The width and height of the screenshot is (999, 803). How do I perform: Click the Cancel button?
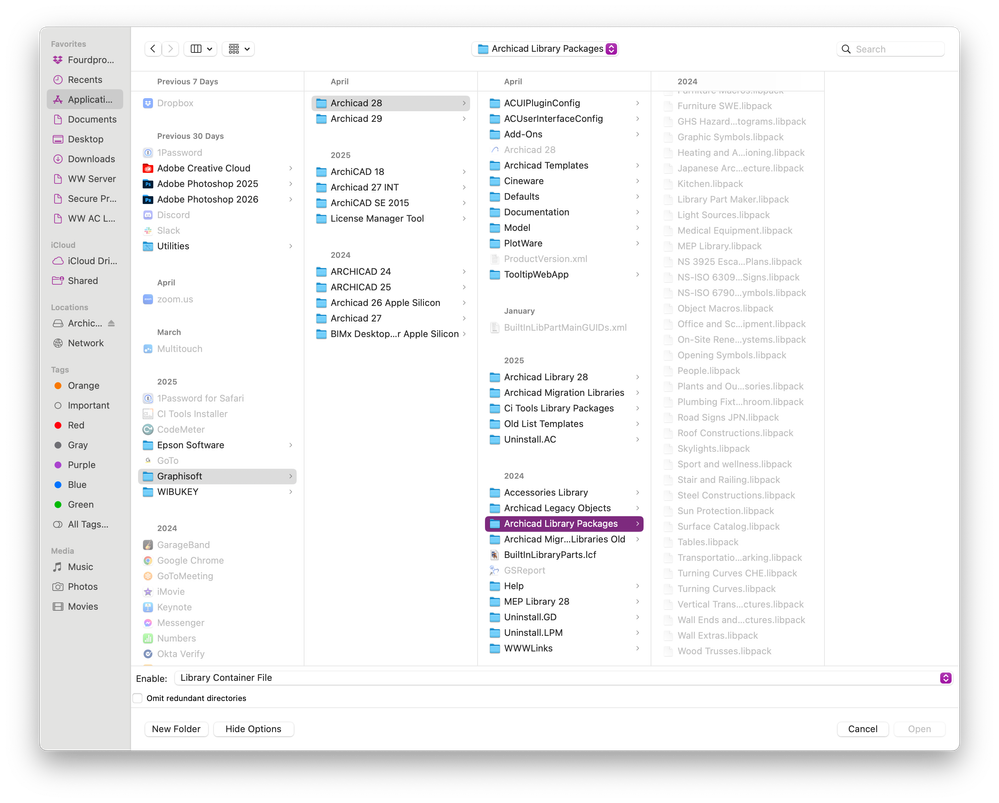[x=863, y=729]
